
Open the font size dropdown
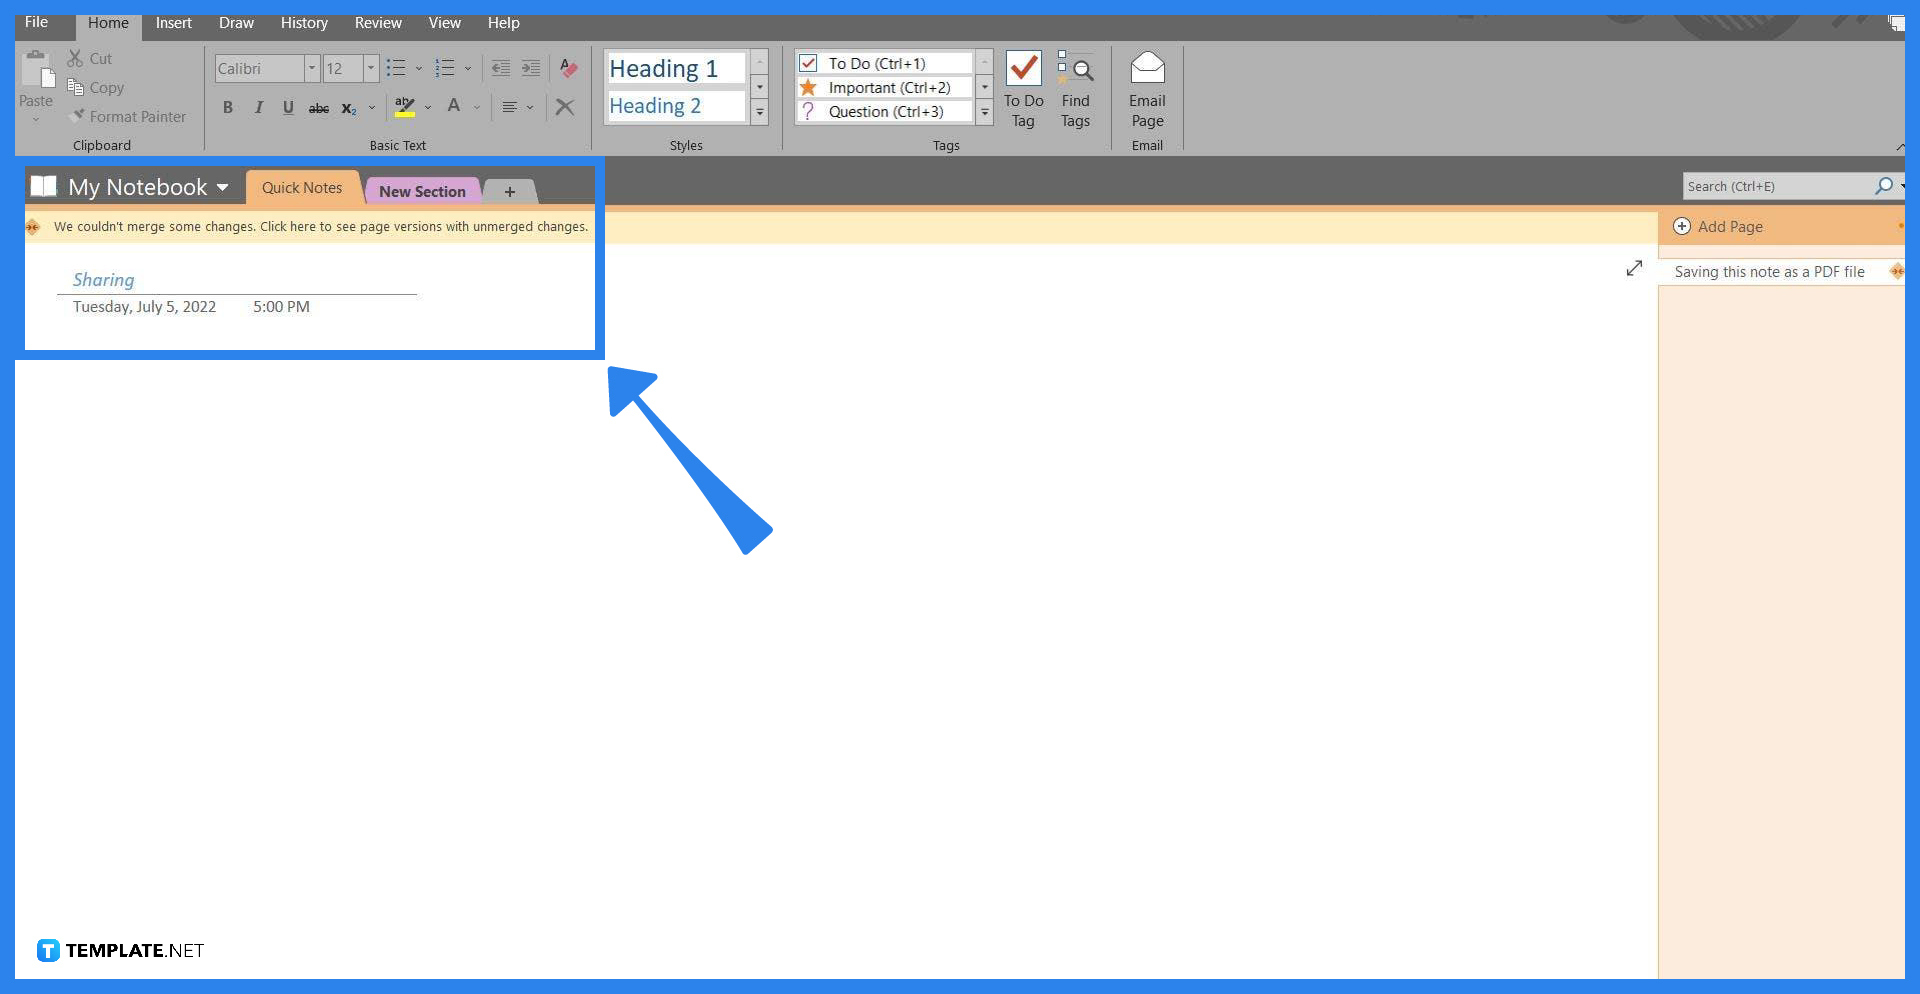tap(370, 68)
